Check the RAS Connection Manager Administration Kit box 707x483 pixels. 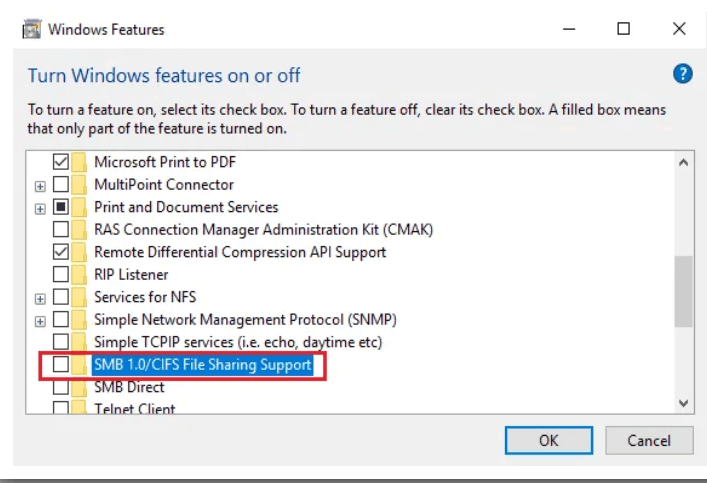coord(61,229)
